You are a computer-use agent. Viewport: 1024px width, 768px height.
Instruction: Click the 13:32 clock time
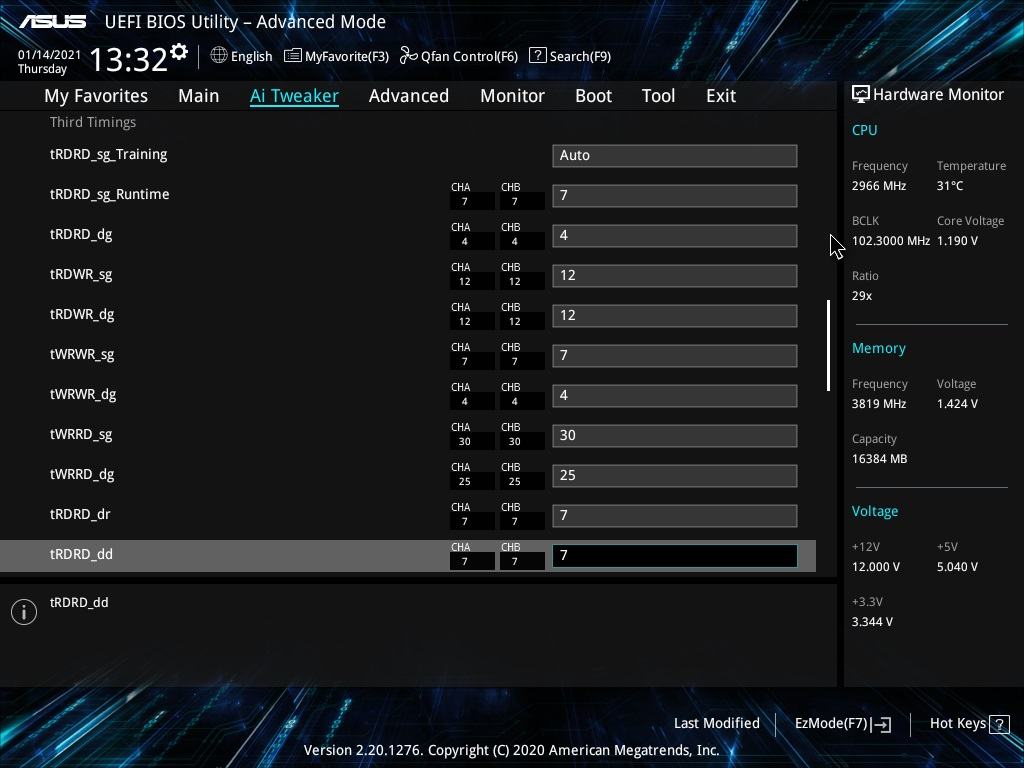pos(129,59)
